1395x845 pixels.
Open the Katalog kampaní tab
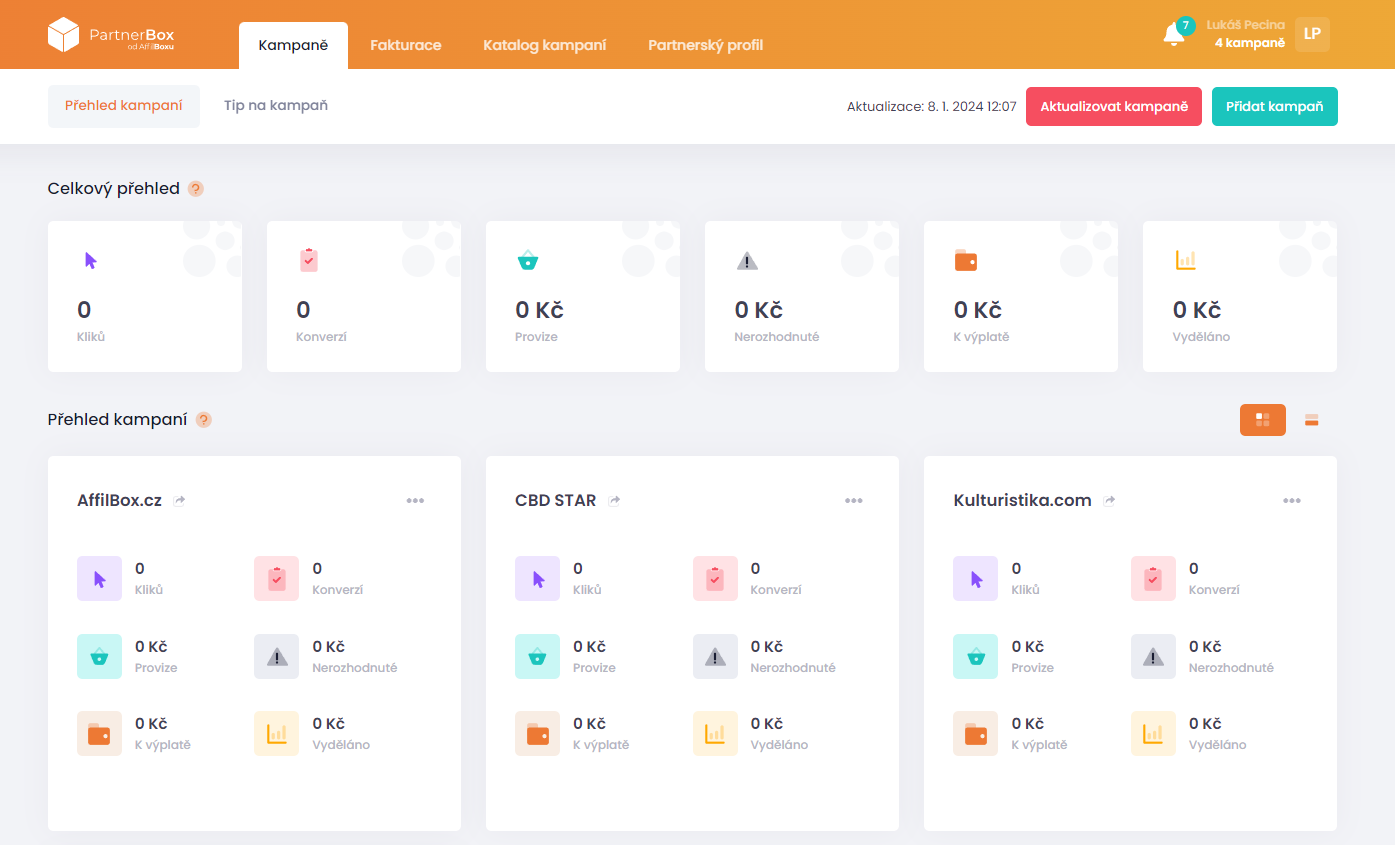coord(544,45)
